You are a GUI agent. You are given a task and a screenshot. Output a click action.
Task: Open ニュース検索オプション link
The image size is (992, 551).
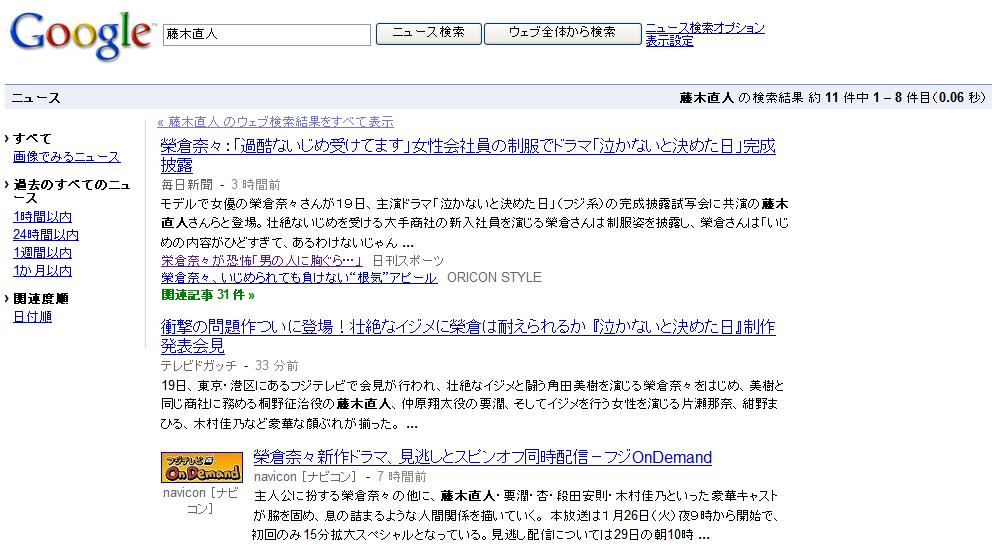705,28
